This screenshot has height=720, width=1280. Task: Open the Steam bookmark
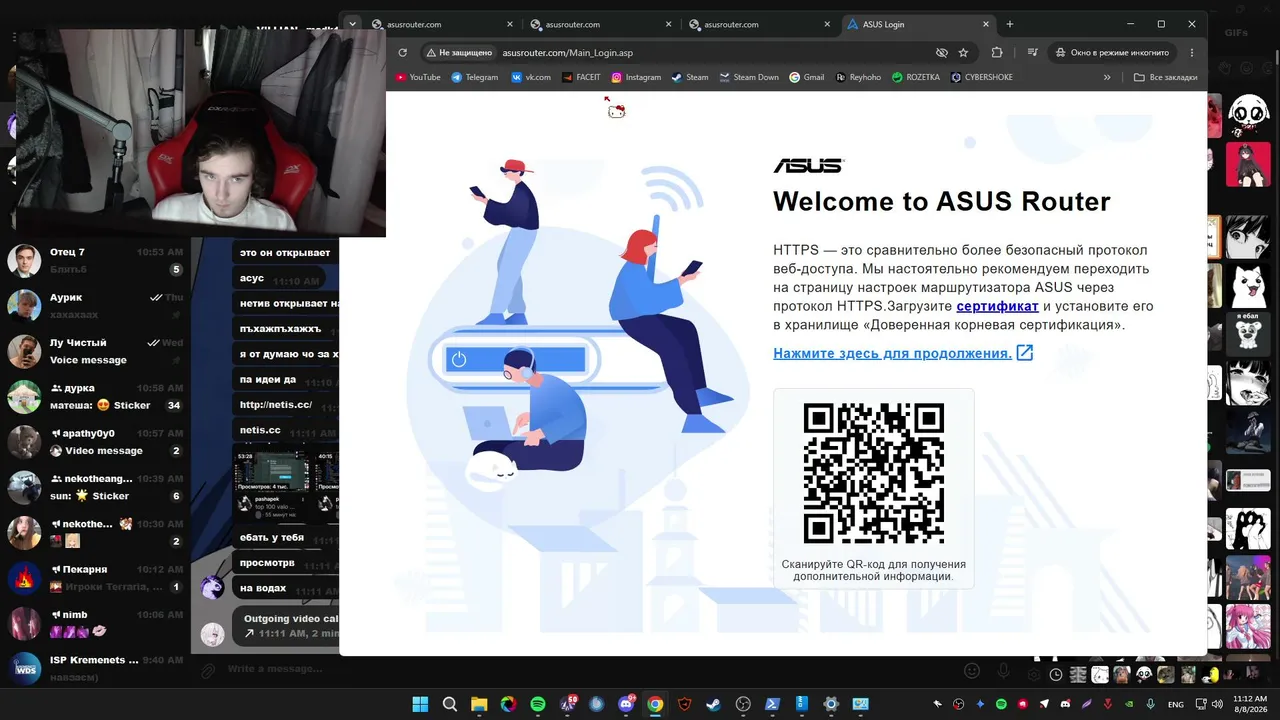690,77
